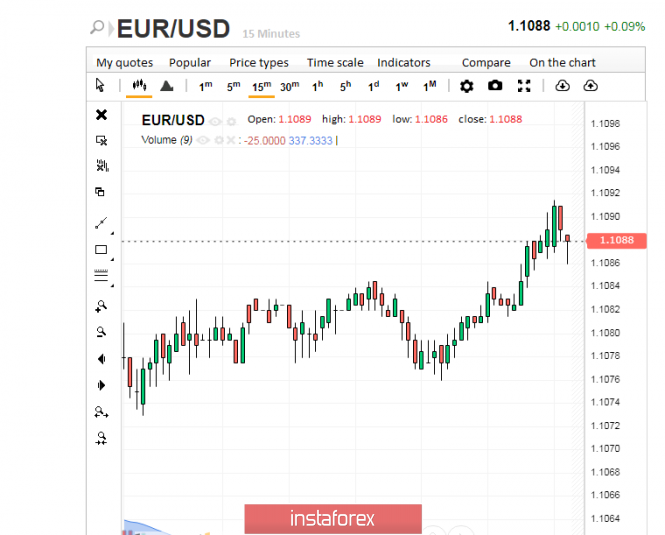Open Volume indicator settings gear
Viewport: 665px width, 535px height.
pos(219,140)
